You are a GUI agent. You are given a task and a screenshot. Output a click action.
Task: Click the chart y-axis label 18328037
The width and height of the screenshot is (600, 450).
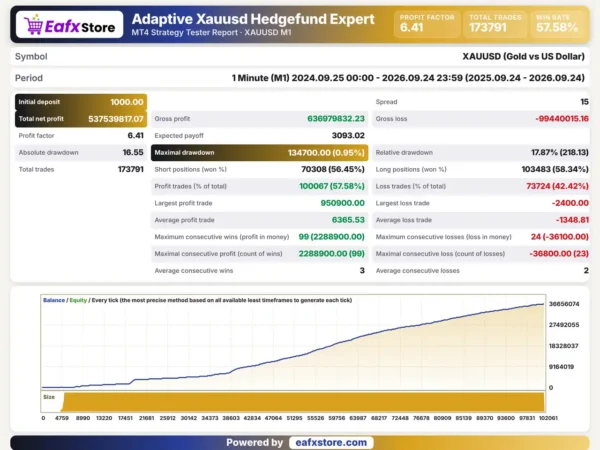click(x=564, y=346)
